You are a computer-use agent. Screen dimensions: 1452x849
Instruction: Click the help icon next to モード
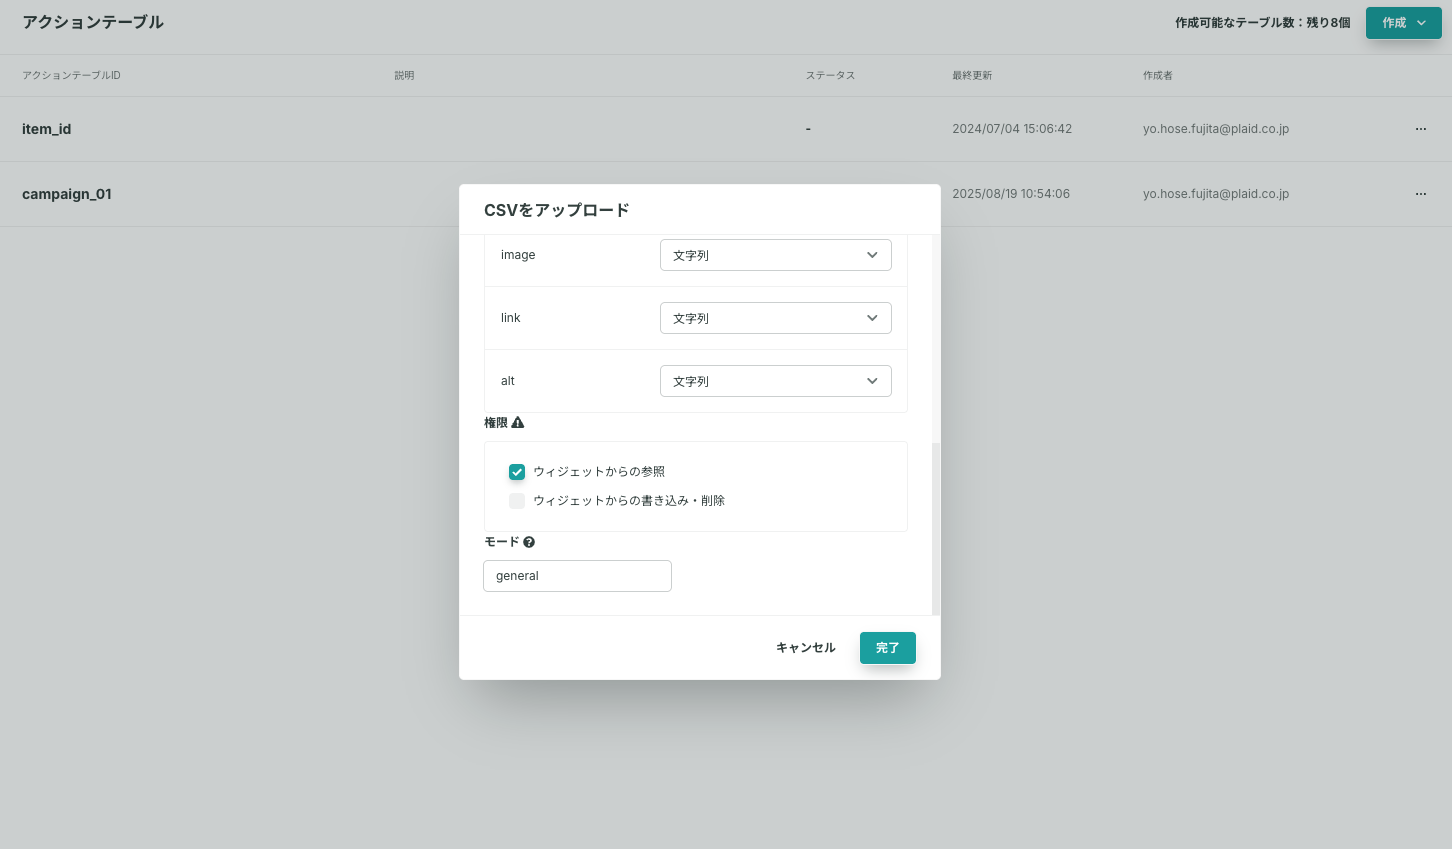pos(529,542)
